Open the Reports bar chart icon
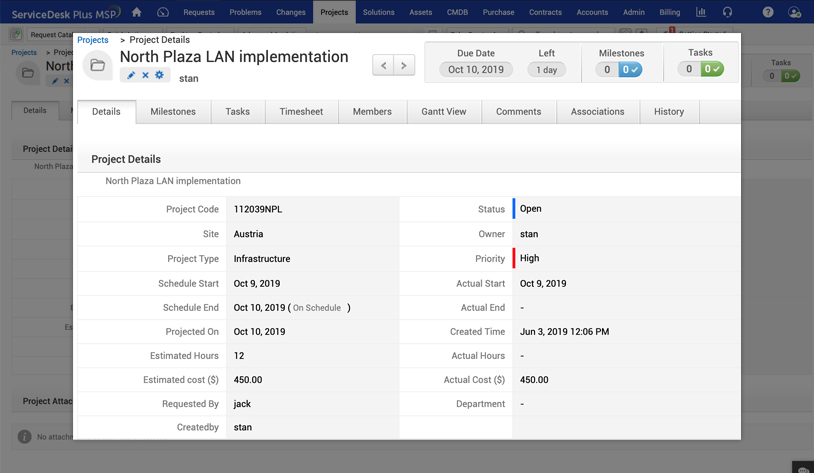Image resolution: width=814 pixels, height=473 pixels. click(700, 12)
